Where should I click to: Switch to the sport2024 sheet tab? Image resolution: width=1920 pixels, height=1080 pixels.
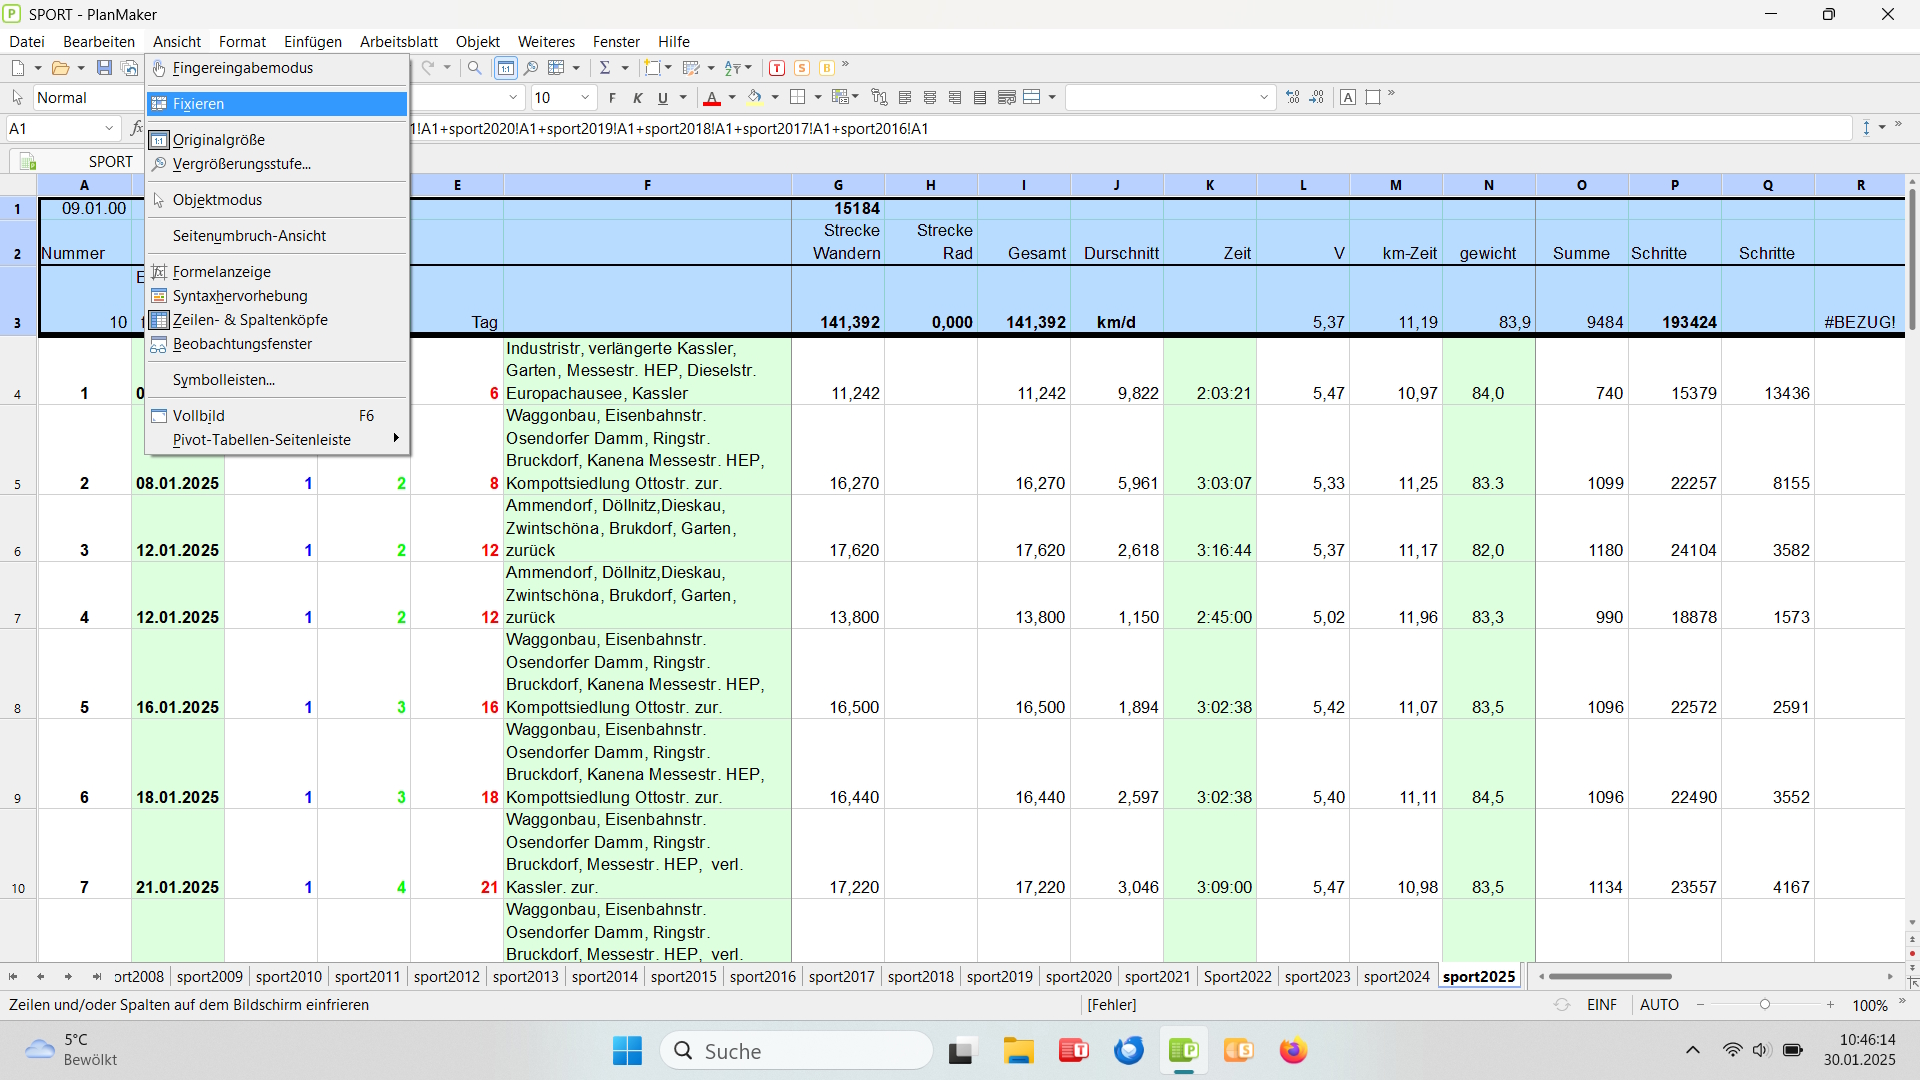coord(1396,977)
